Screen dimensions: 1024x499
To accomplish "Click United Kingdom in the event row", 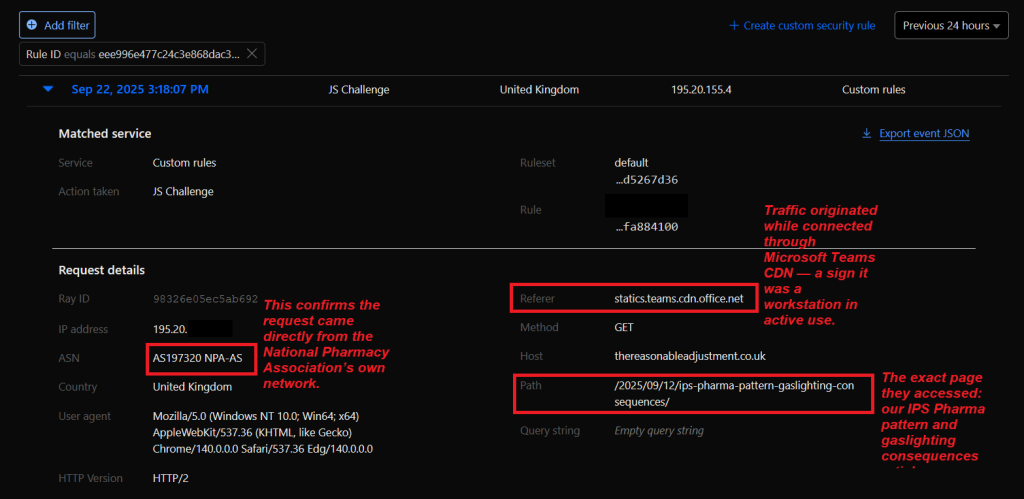I will [539, 89].
